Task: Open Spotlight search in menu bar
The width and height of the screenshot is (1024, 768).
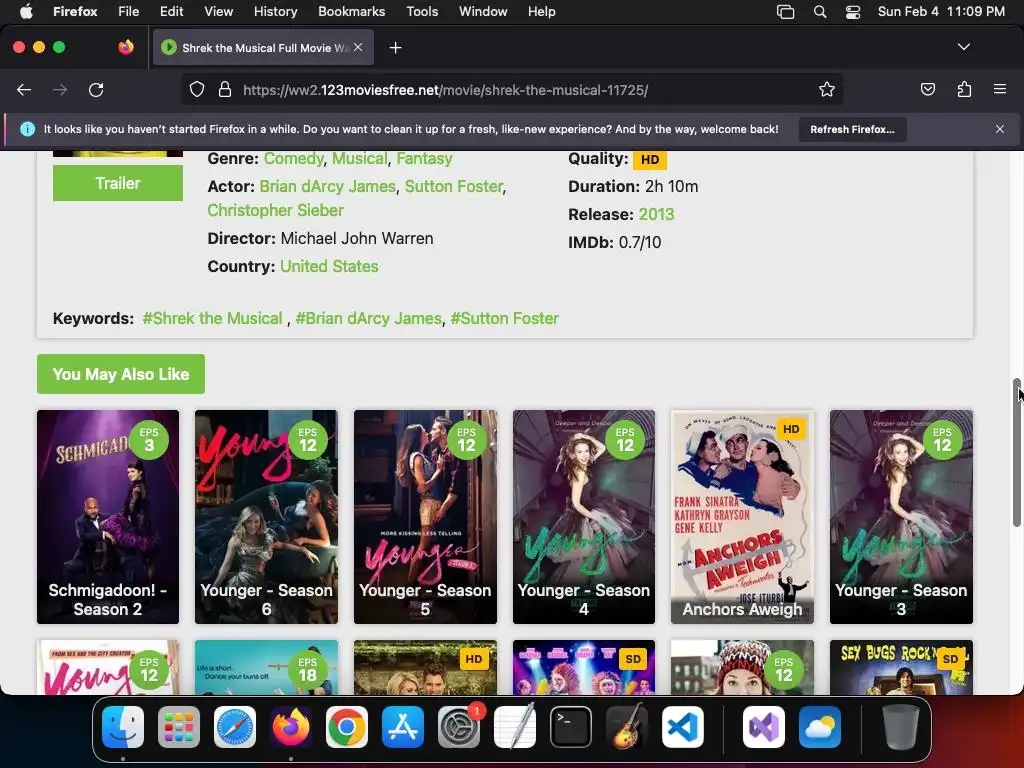Action: [820, 12]
